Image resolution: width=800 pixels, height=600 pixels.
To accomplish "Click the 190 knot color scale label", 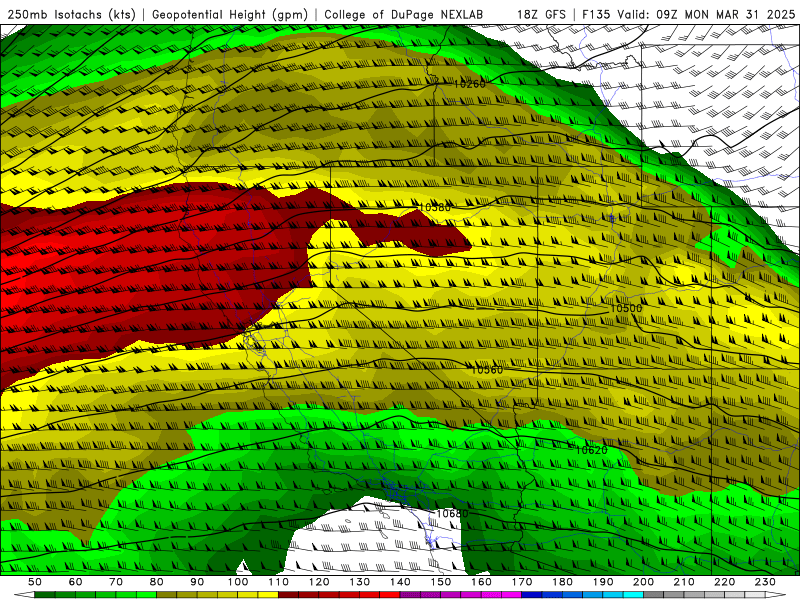I will 603,582.
